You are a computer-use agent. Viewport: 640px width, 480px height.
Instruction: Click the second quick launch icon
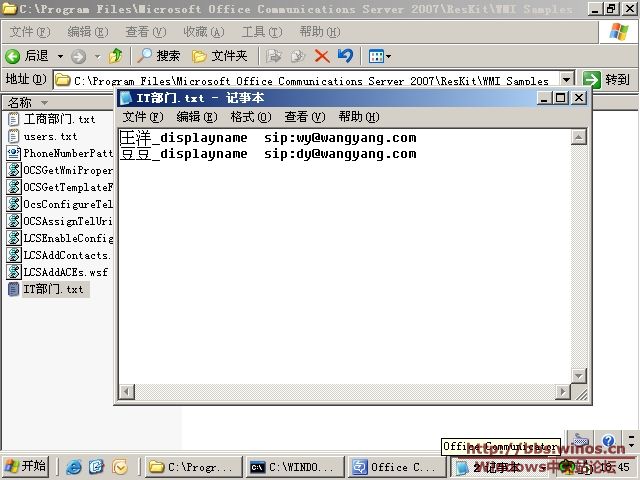tap(96, 467)
